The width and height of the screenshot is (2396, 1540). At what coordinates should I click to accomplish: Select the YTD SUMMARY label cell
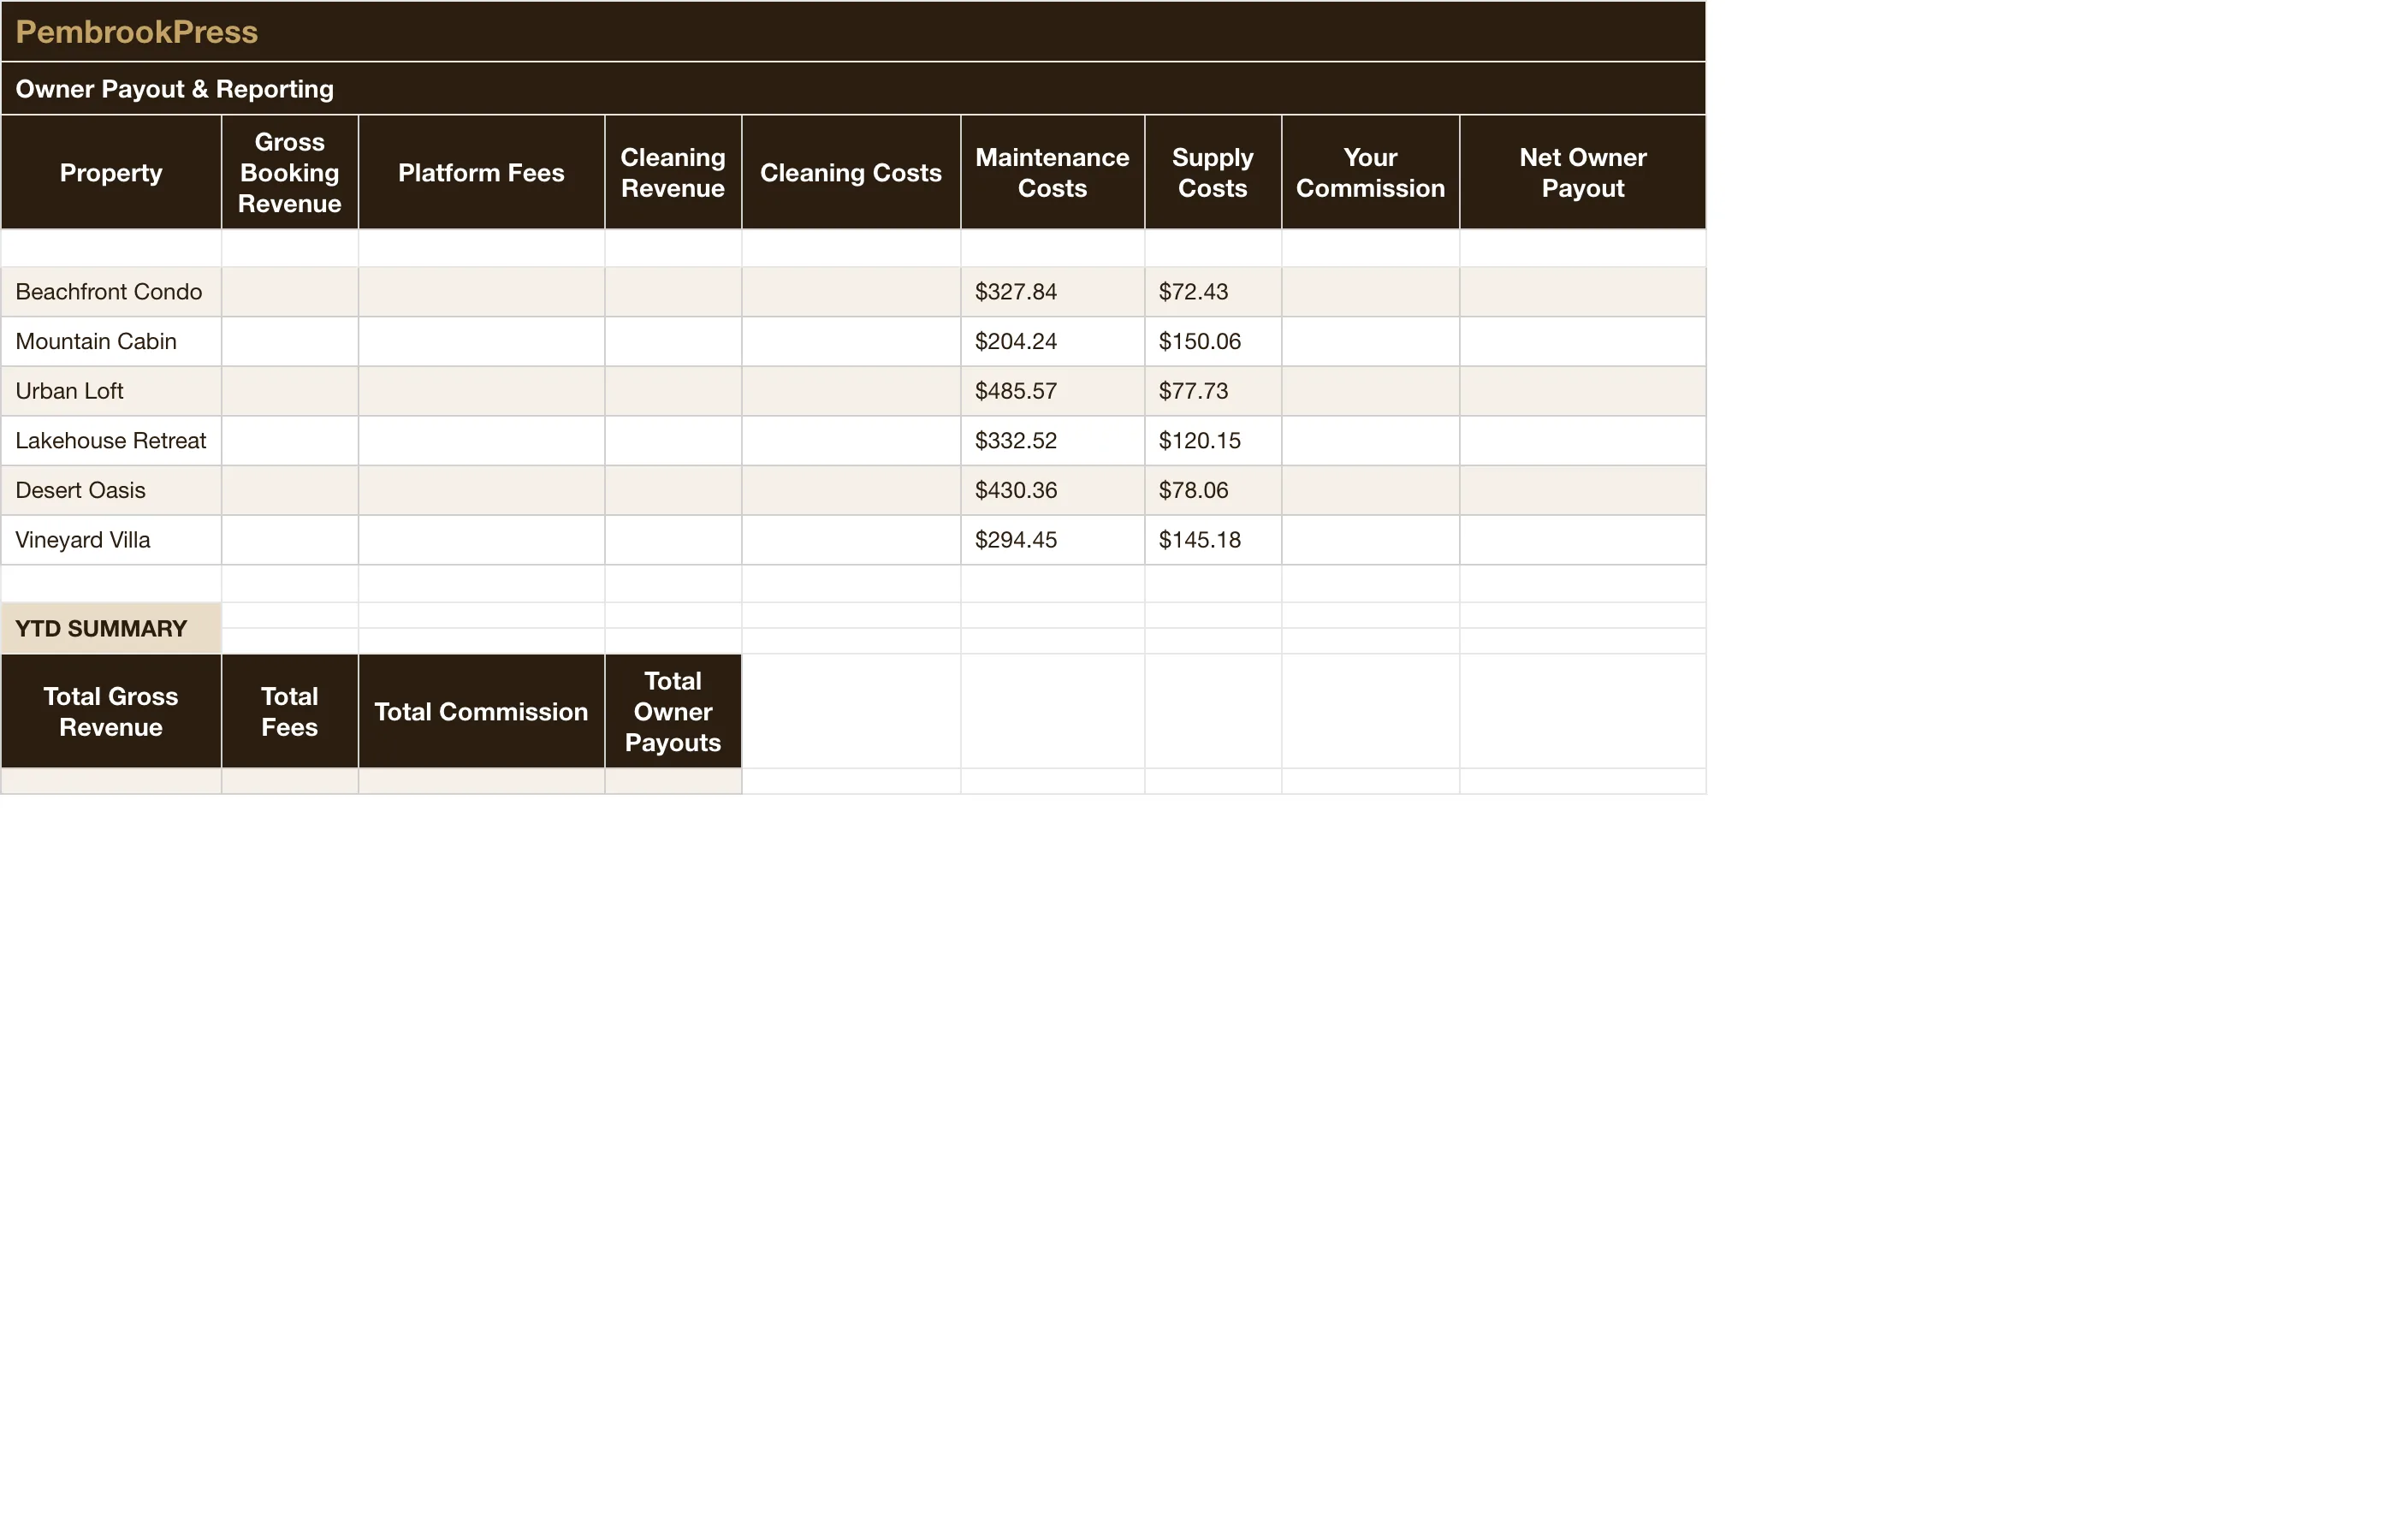click(111, 628)
